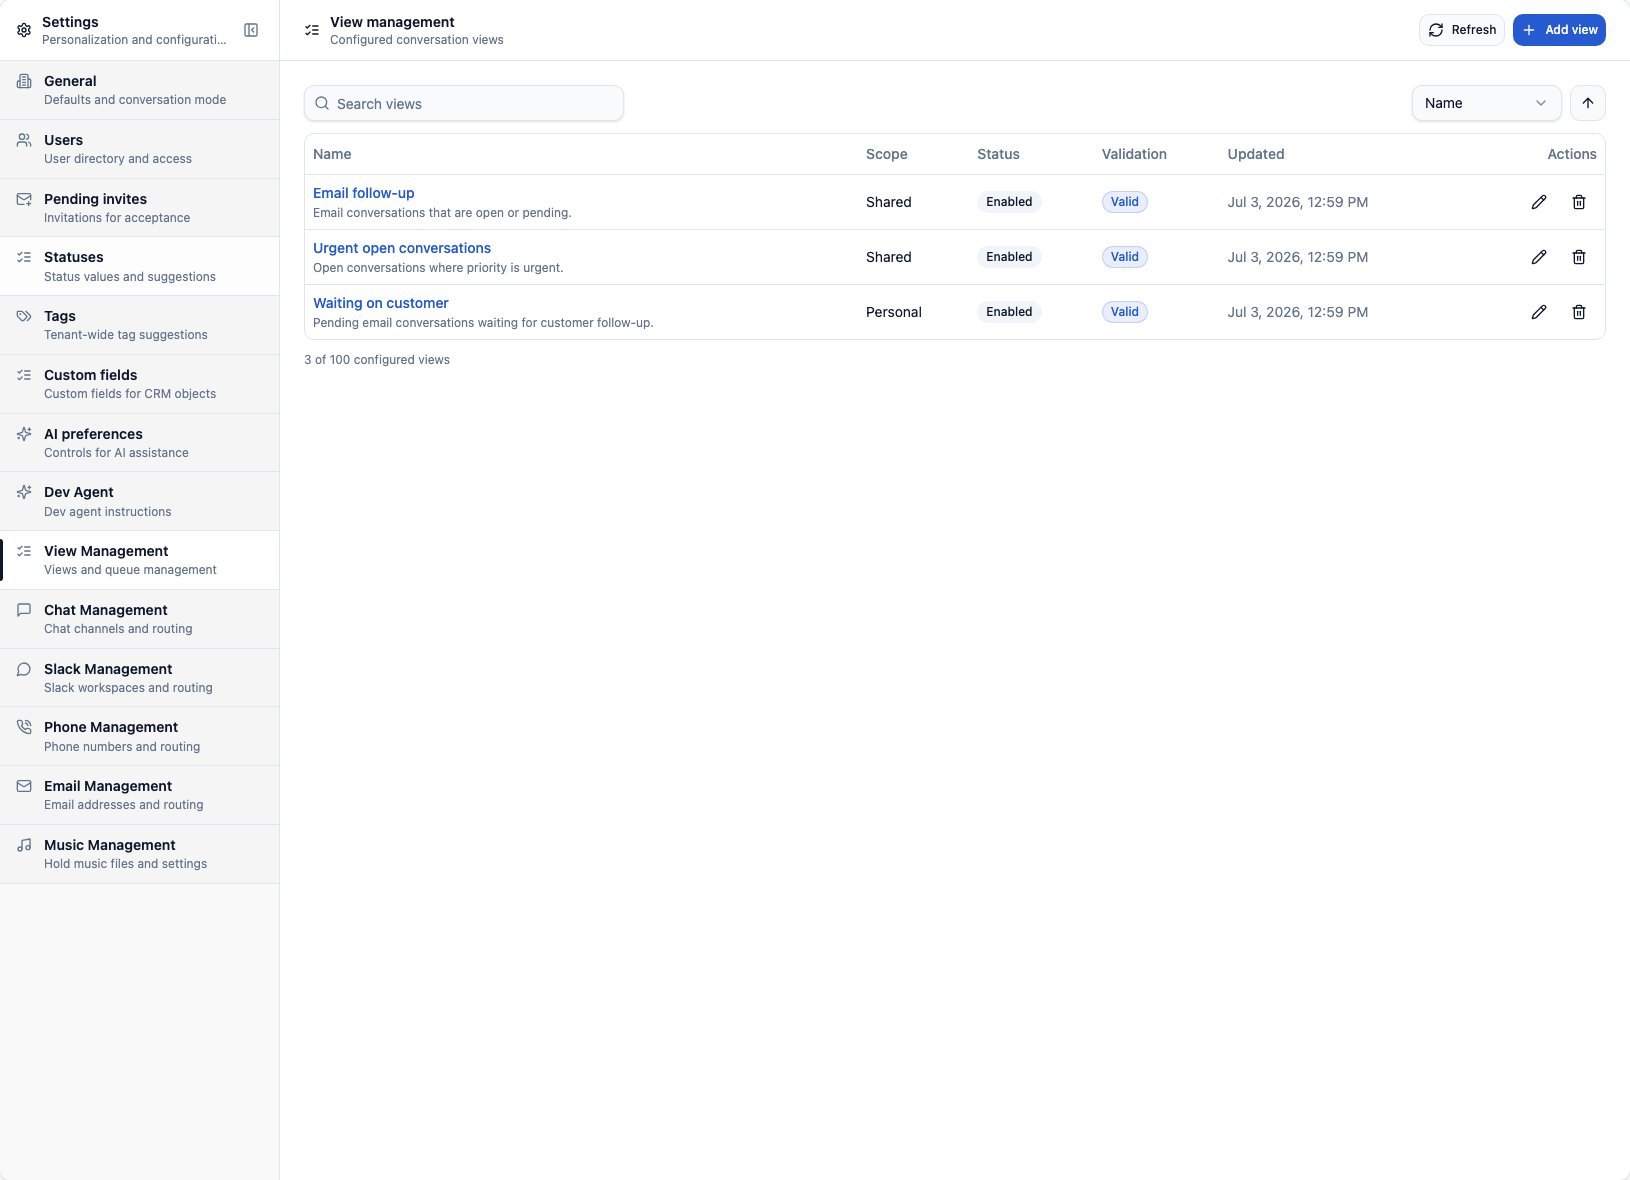Click the Email Management envelope icon
This screenshot has height=1180, width=1630.
[24, 786]
